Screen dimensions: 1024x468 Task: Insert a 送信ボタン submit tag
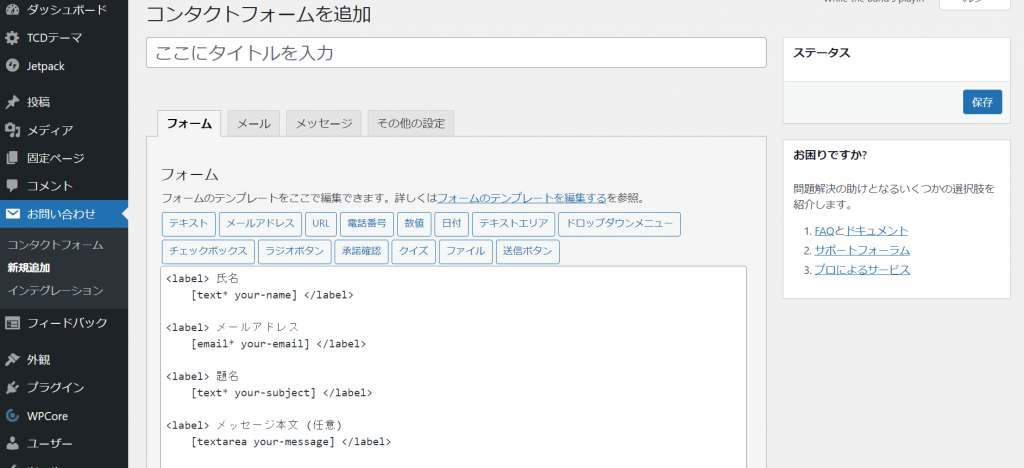click(528, 252)
